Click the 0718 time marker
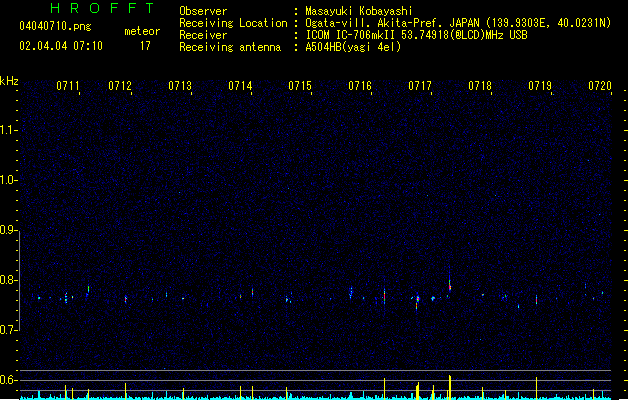 [480, 86]
